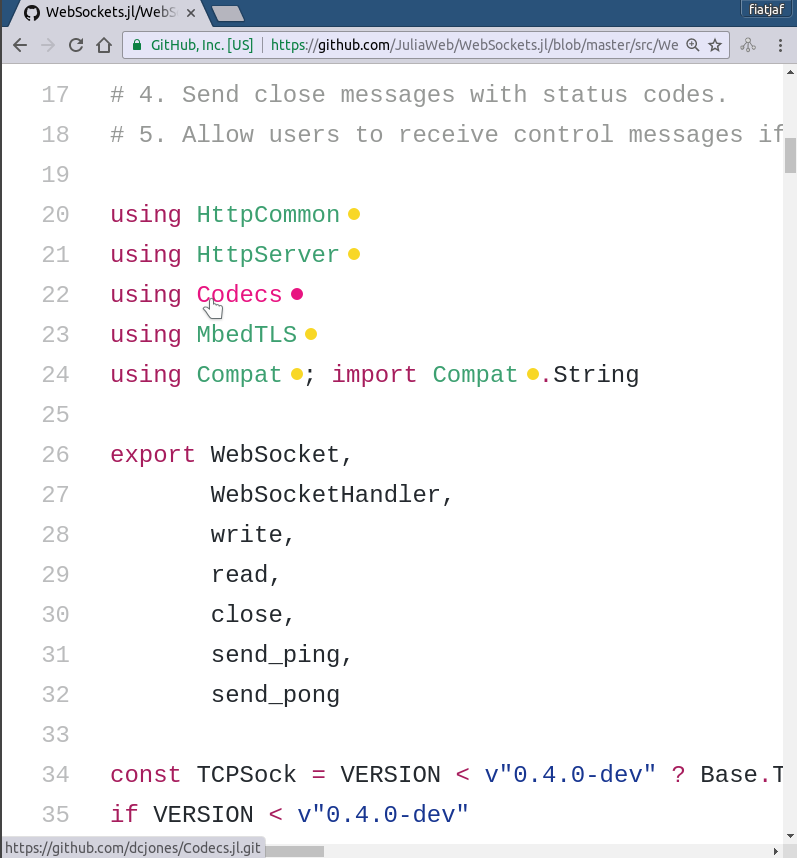The image size is (797, 858).
Task: Click yellow dot next to HttpCommon
Action: 354,214
